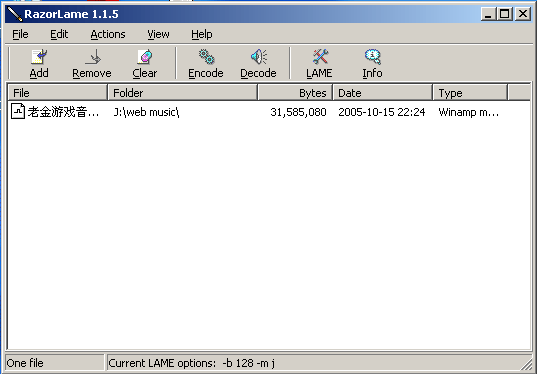This screenshot has height=374, width=537.
Task: Open the Actions menu
Action: [x=108, y=34]
